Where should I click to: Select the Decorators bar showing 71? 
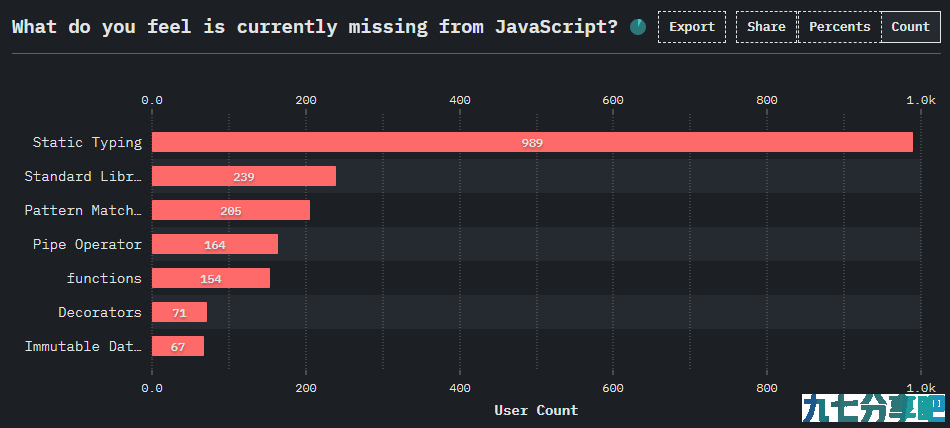pos(179,312)
